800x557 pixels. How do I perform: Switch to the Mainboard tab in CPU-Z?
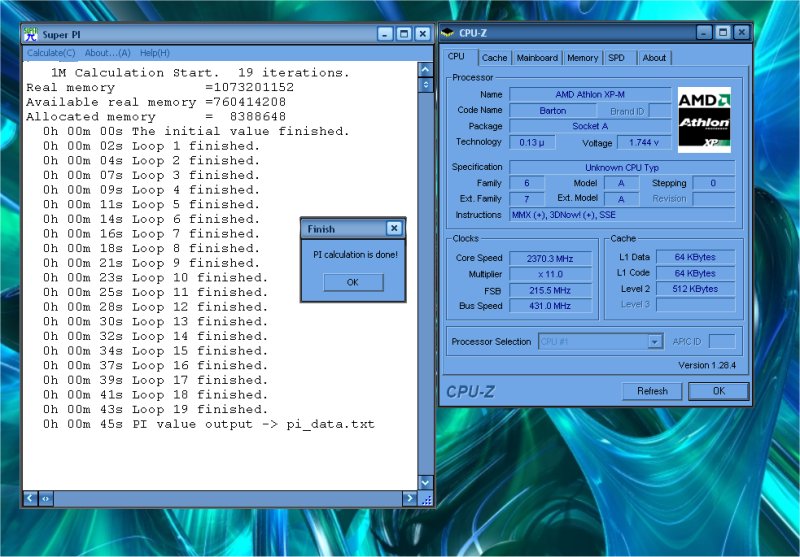click(537, 58)
